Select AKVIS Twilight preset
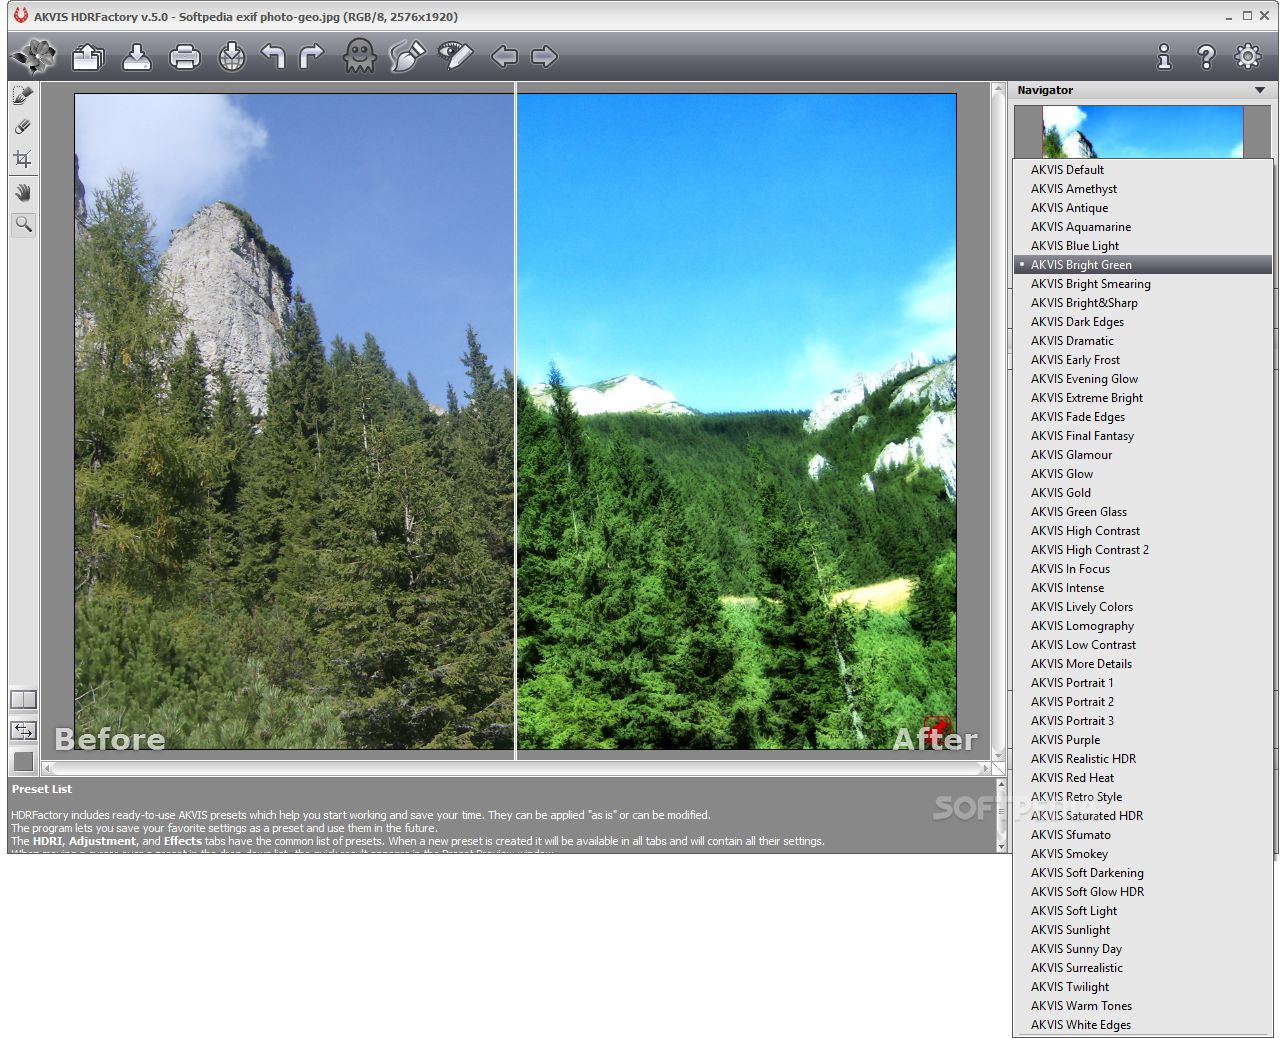The height and width of the screenshot is (1038, 1286). 1143,987
